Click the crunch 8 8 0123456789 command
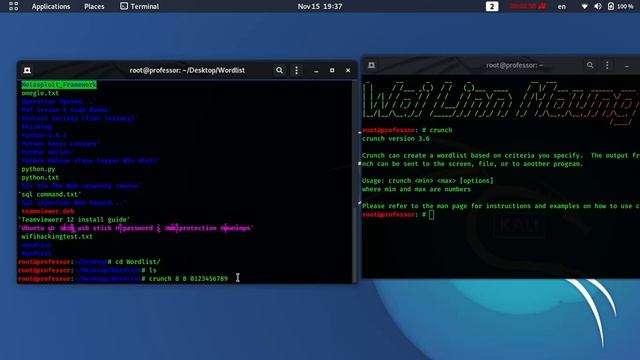Image resolution: width=640 pixels, height=360 pixels. tap(188, 278)
